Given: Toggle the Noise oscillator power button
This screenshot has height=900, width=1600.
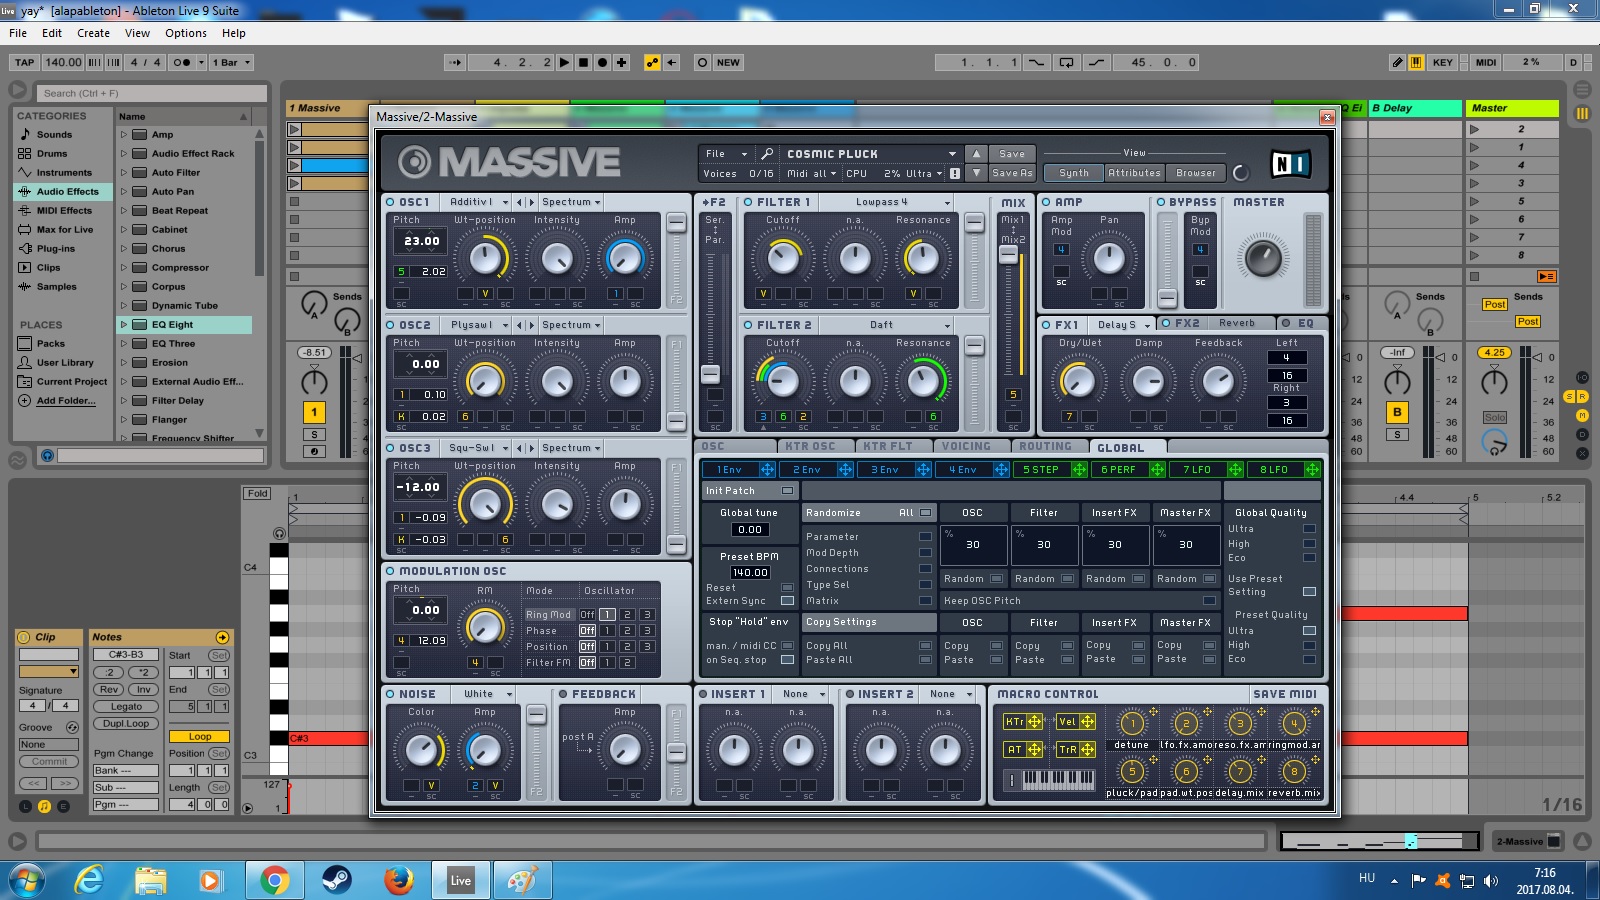Looking at the screenshot, I should pos(390,694).
